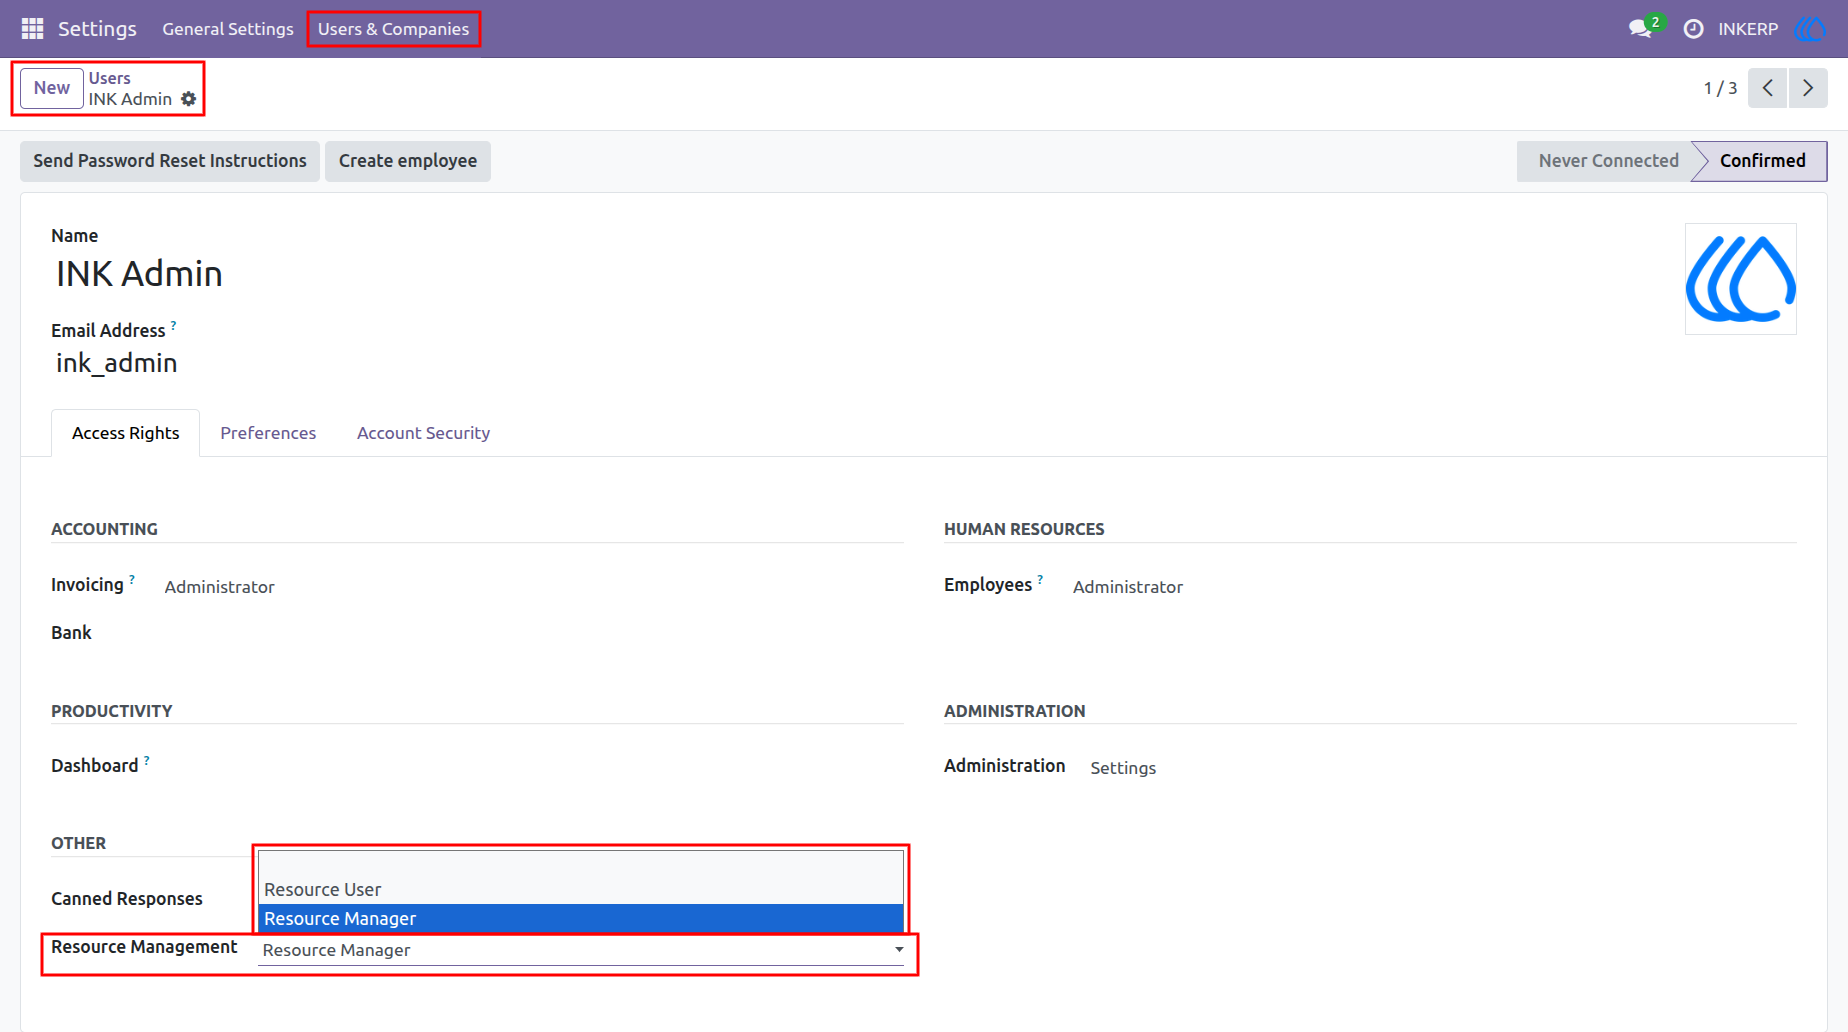Click the Settings app title
Viewport: 1848px width, 1032px height.
(97, 29)
